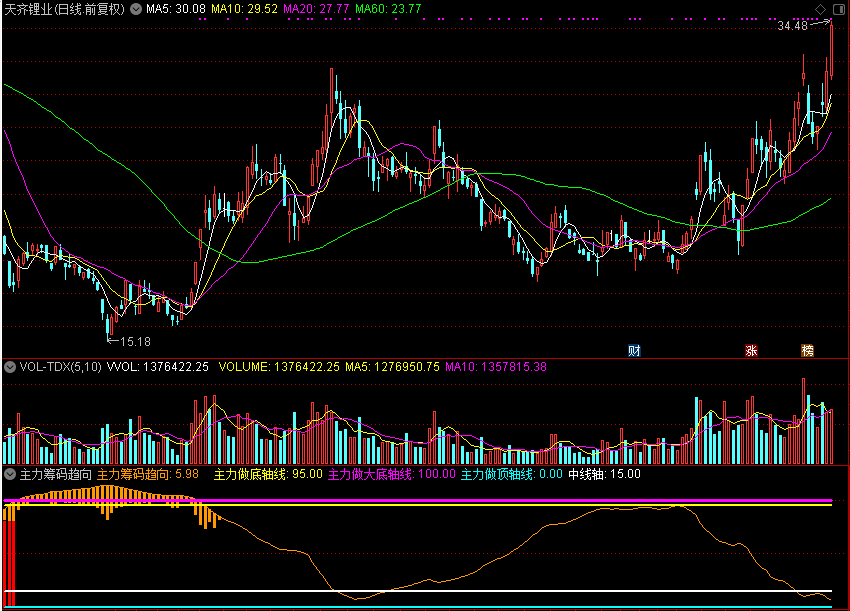Click the VVOL: 1376422.25 value
This screenshot has height=611, width=850.
coord(158,367)
